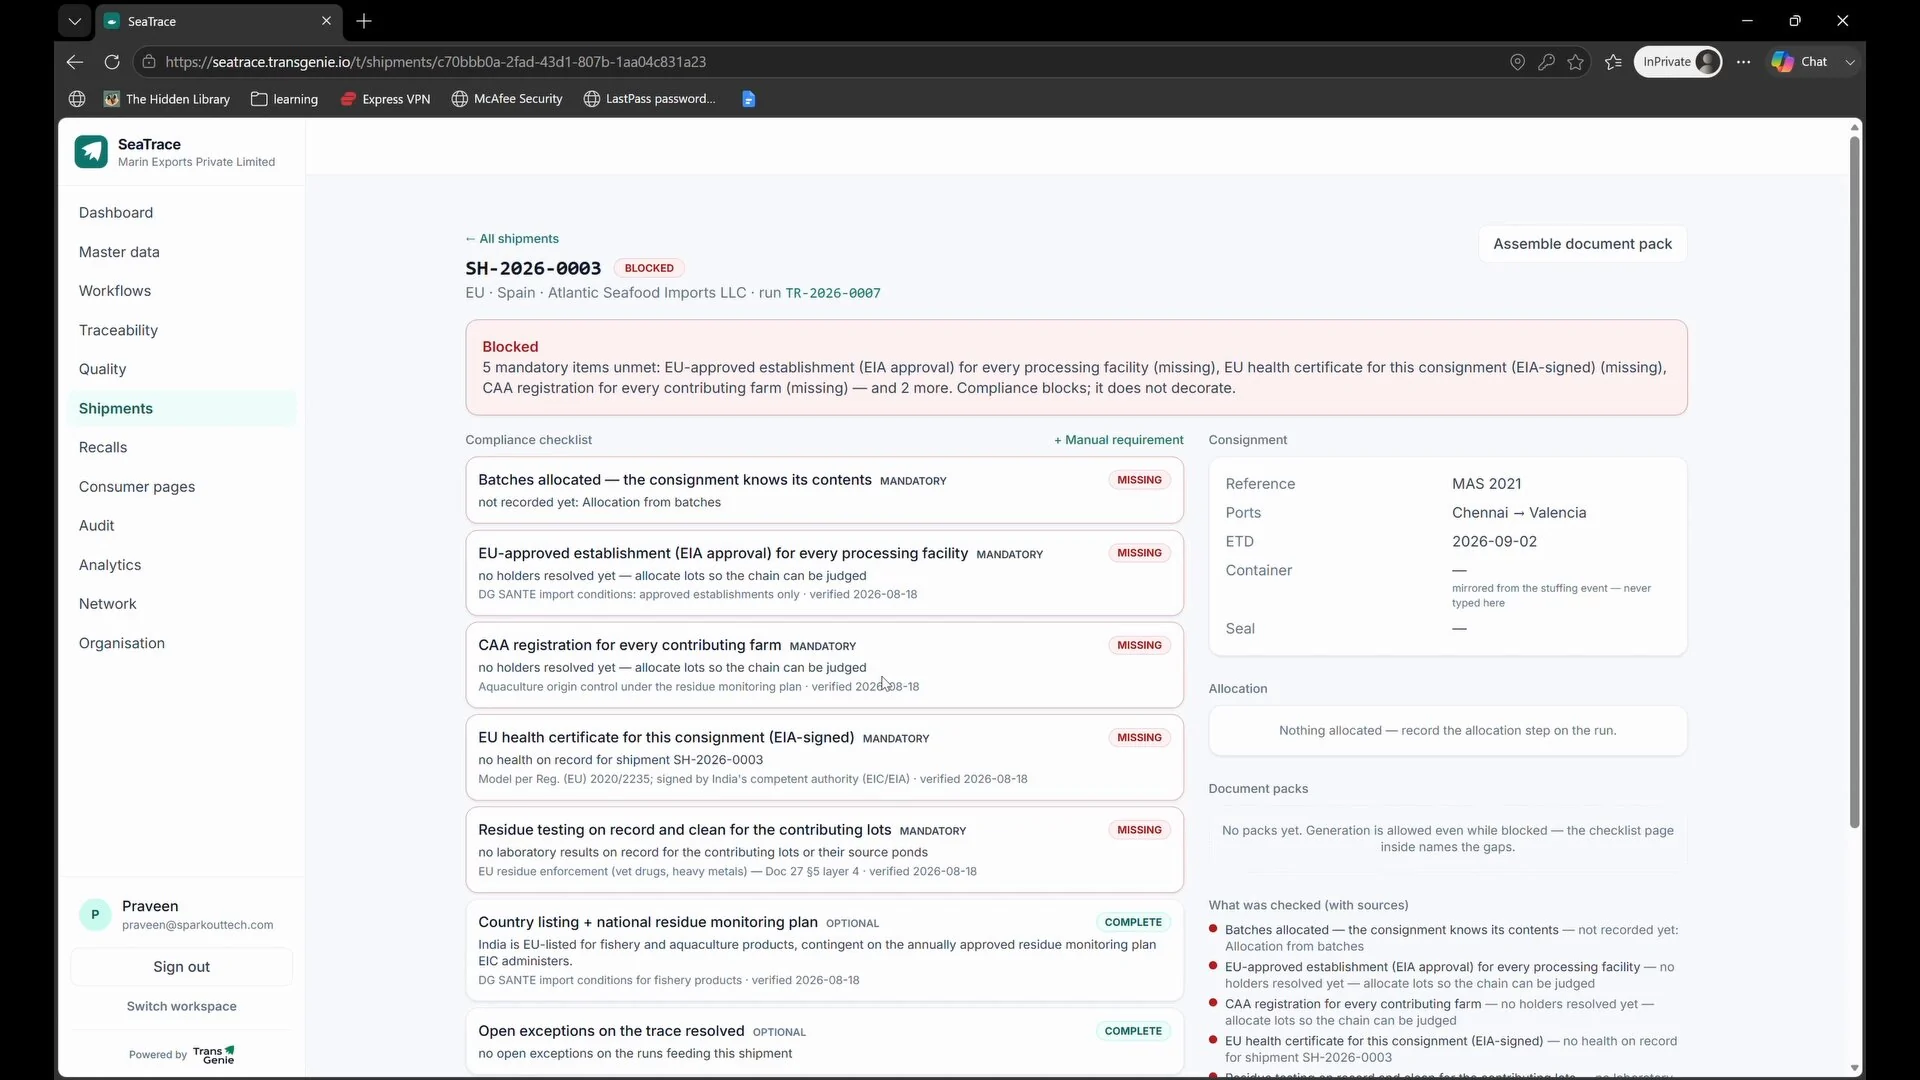Navigate to Quality page

point(102,369)
